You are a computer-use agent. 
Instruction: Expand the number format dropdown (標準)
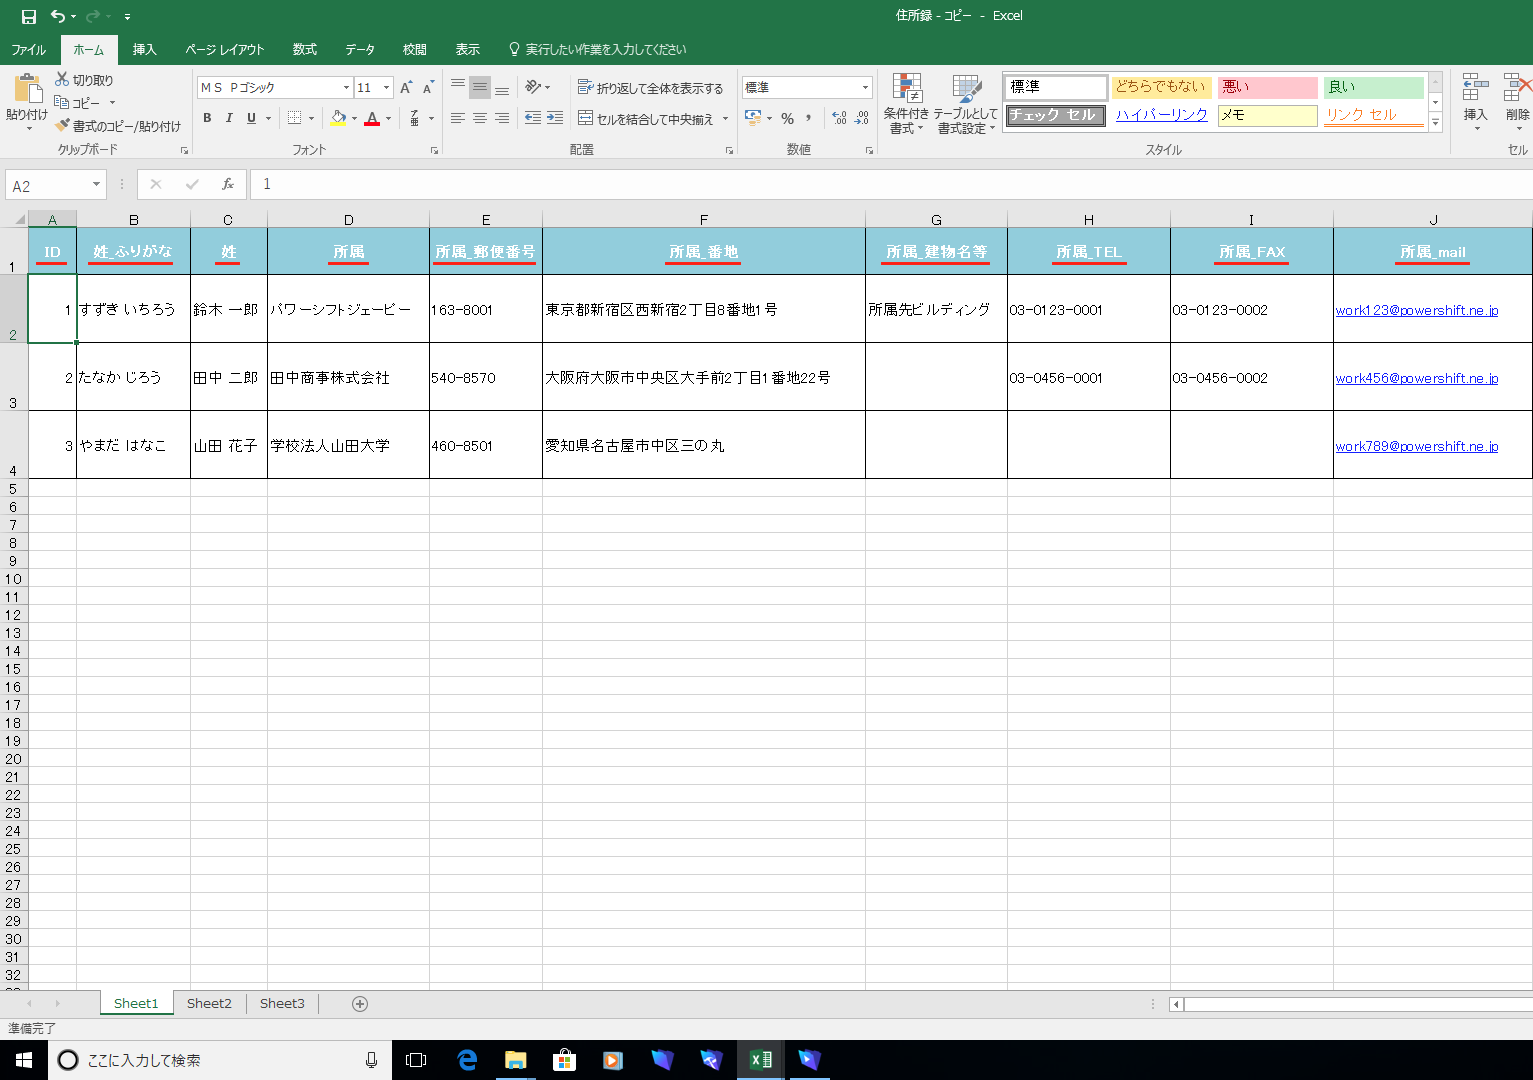tap(865, 88)
